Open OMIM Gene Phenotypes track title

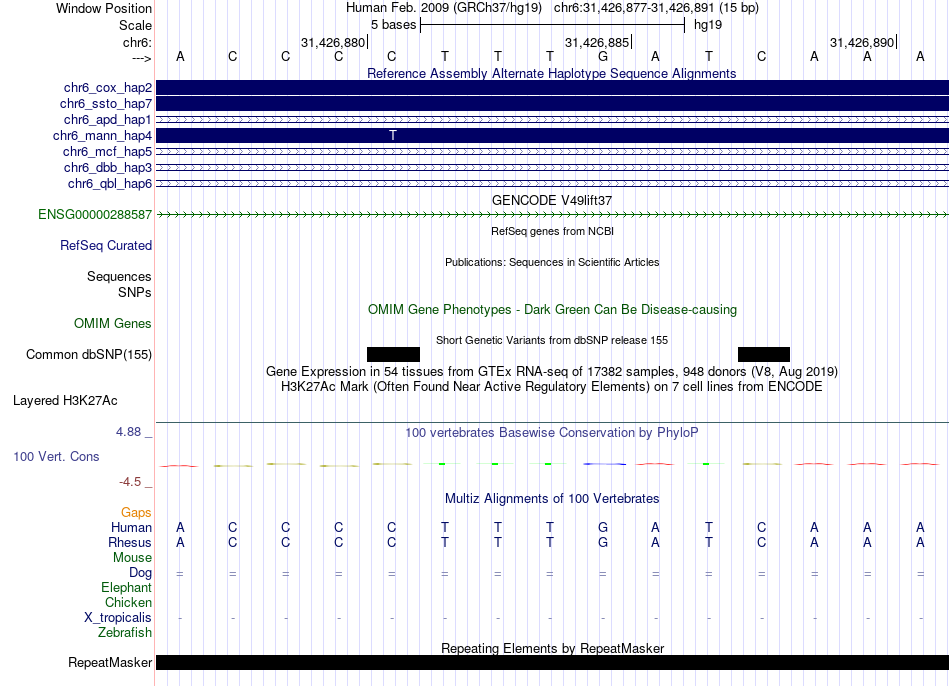pyautogui.click(x=552, y=310)
